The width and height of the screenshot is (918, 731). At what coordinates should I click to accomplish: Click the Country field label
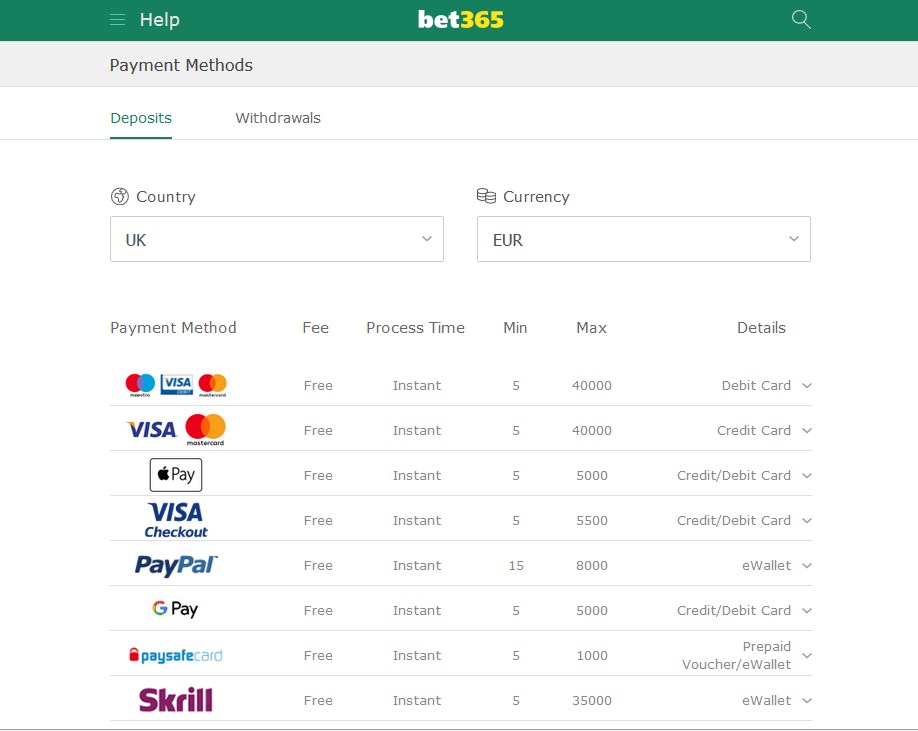click(x=166, y=197)
